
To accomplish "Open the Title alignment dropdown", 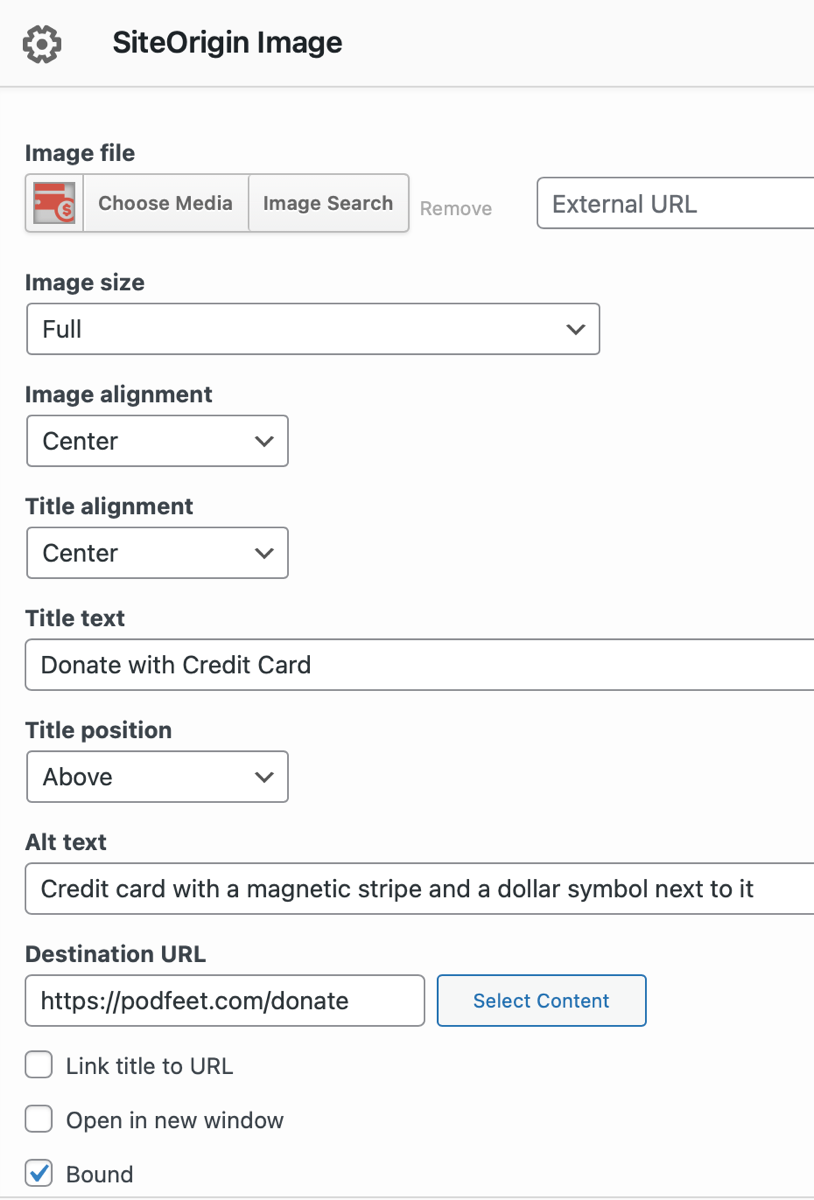I will [157, 553].
